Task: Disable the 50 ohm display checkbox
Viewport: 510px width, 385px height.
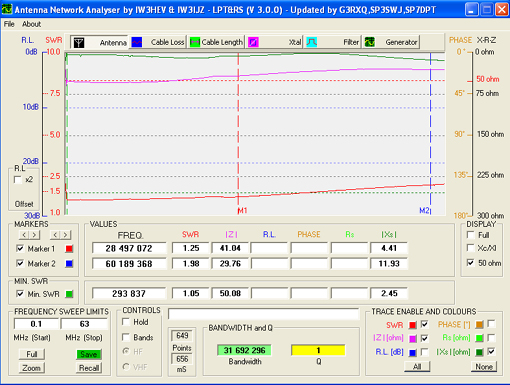Action: [470, 263]
